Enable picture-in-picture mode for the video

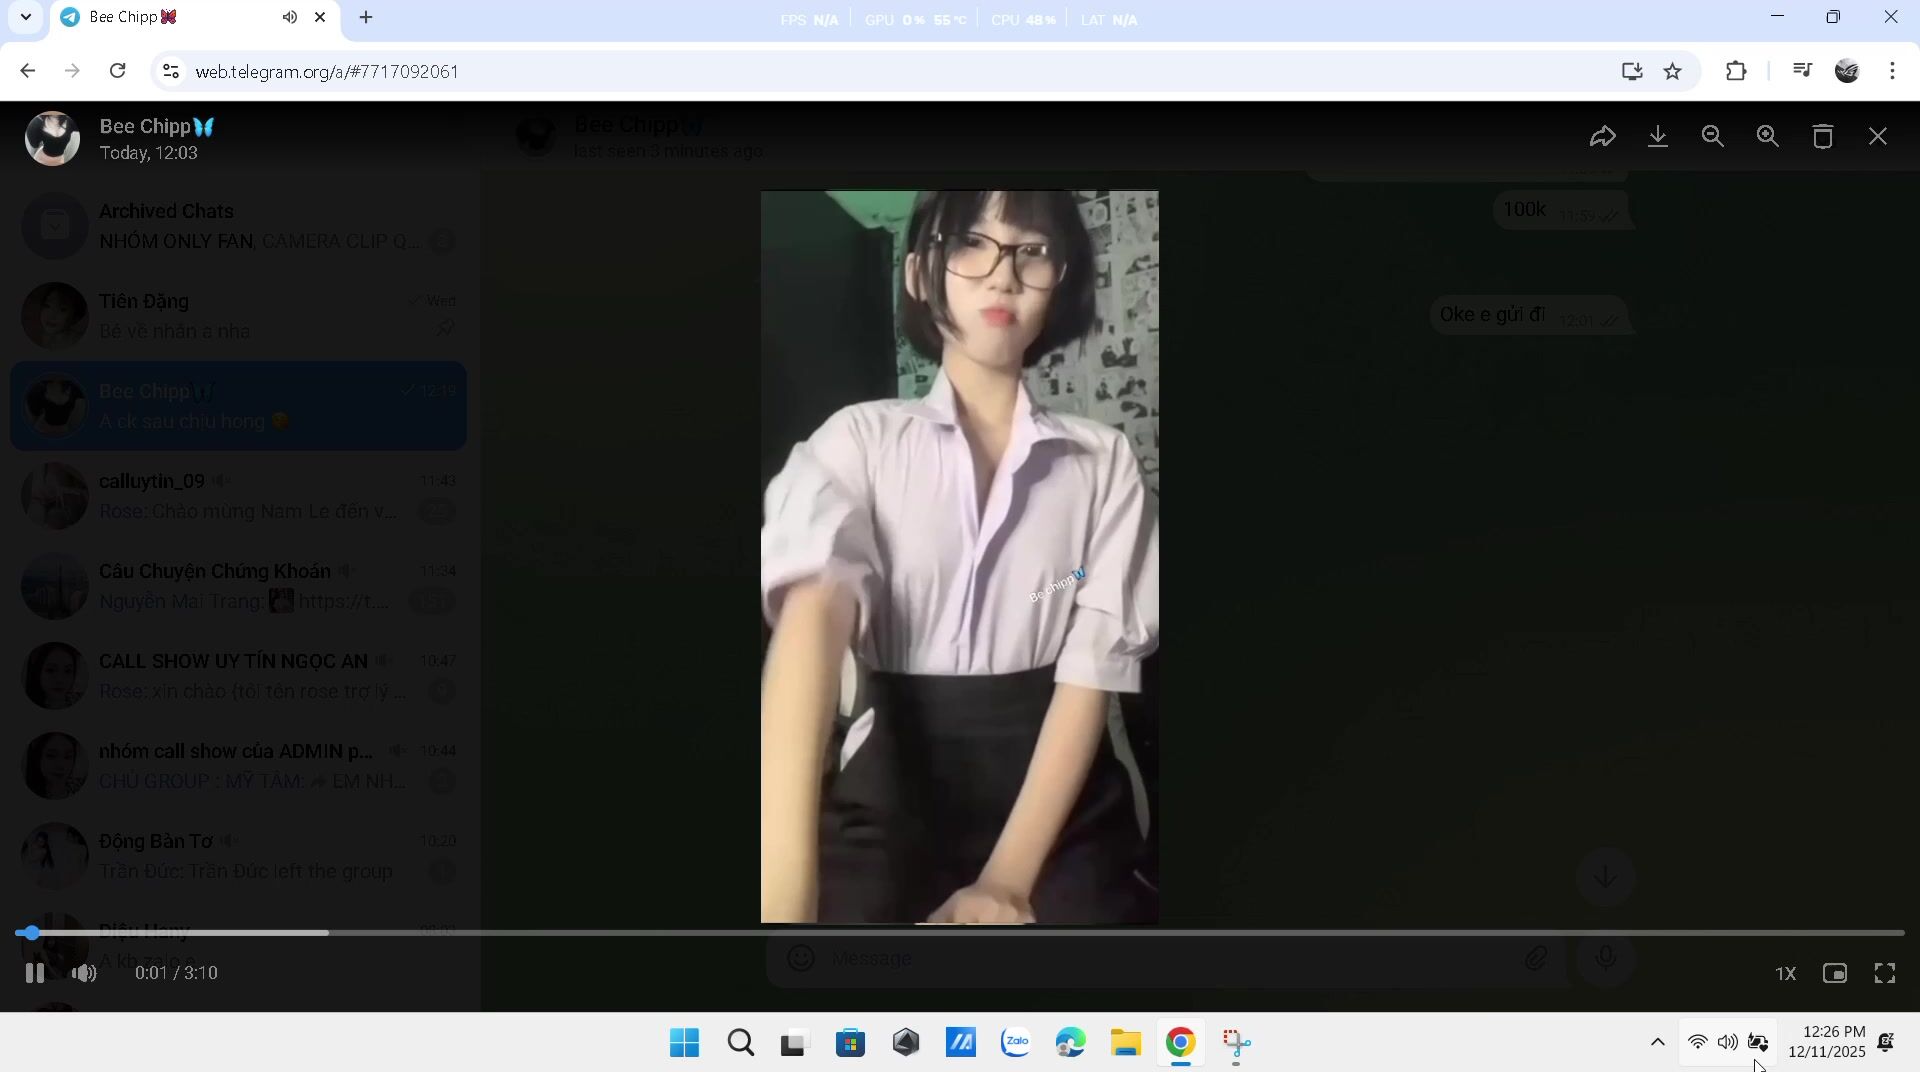tap(1835, 974)
